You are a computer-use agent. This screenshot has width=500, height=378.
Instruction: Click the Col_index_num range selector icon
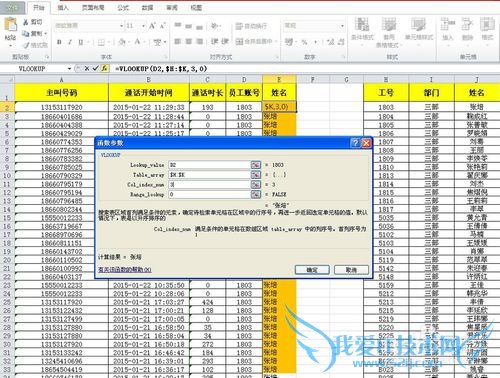256,184
